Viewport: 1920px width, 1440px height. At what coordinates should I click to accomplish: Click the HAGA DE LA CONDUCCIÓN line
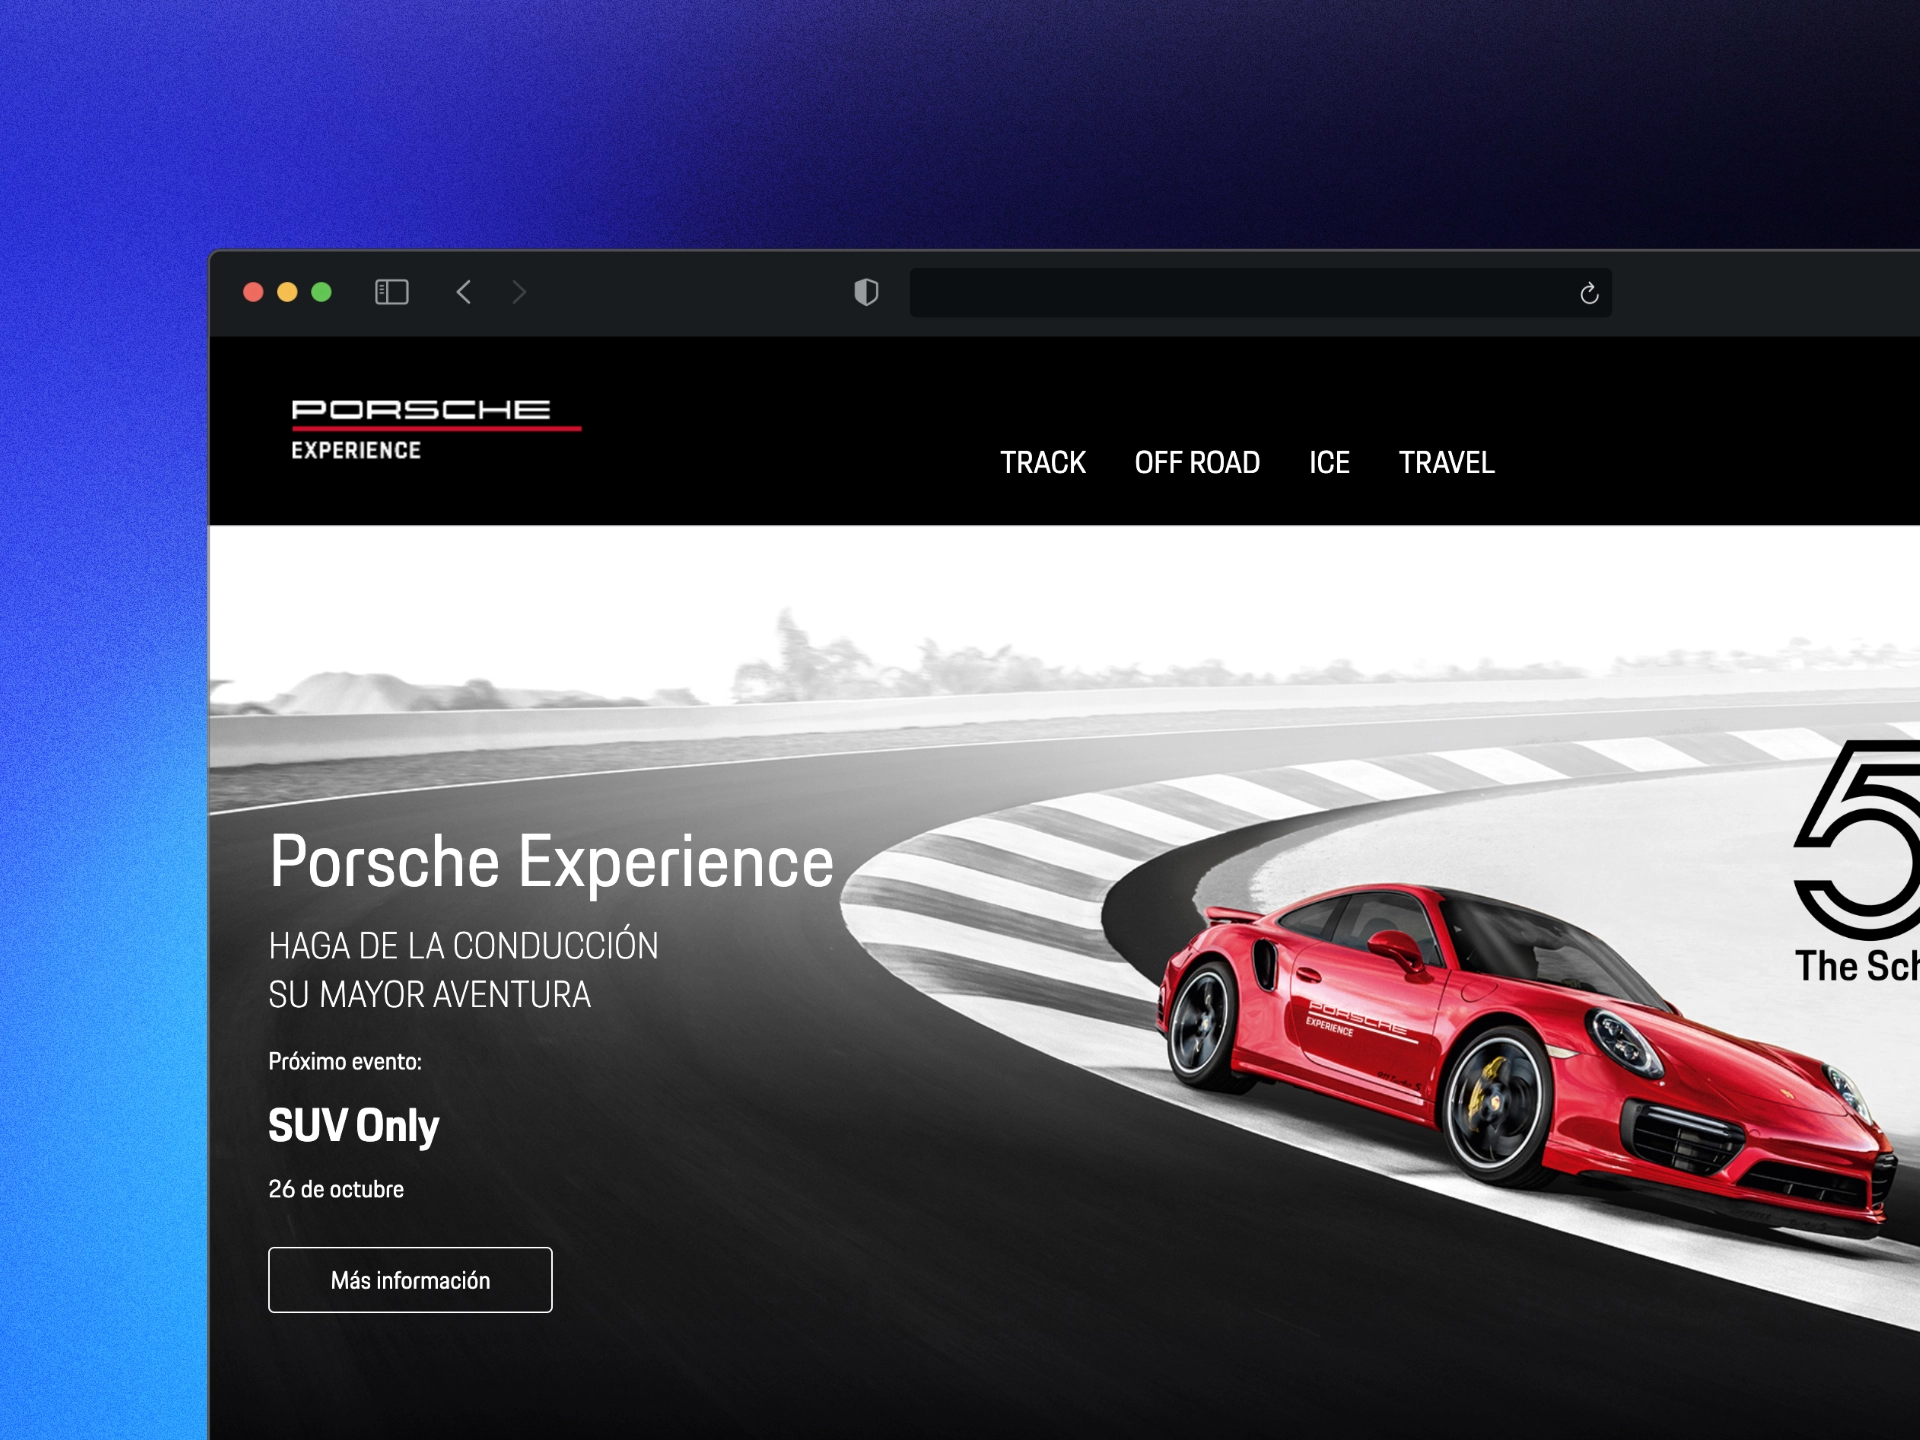[463, 946]
